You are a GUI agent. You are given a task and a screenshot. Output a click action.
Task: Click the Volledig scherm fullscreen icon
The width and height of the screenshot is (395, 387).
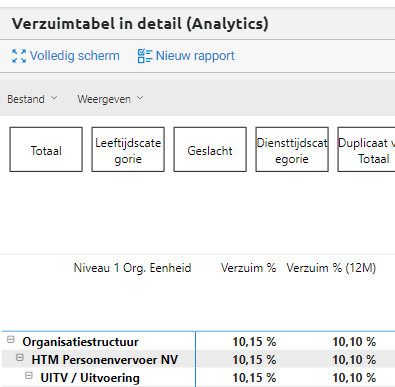pos(19,56)
